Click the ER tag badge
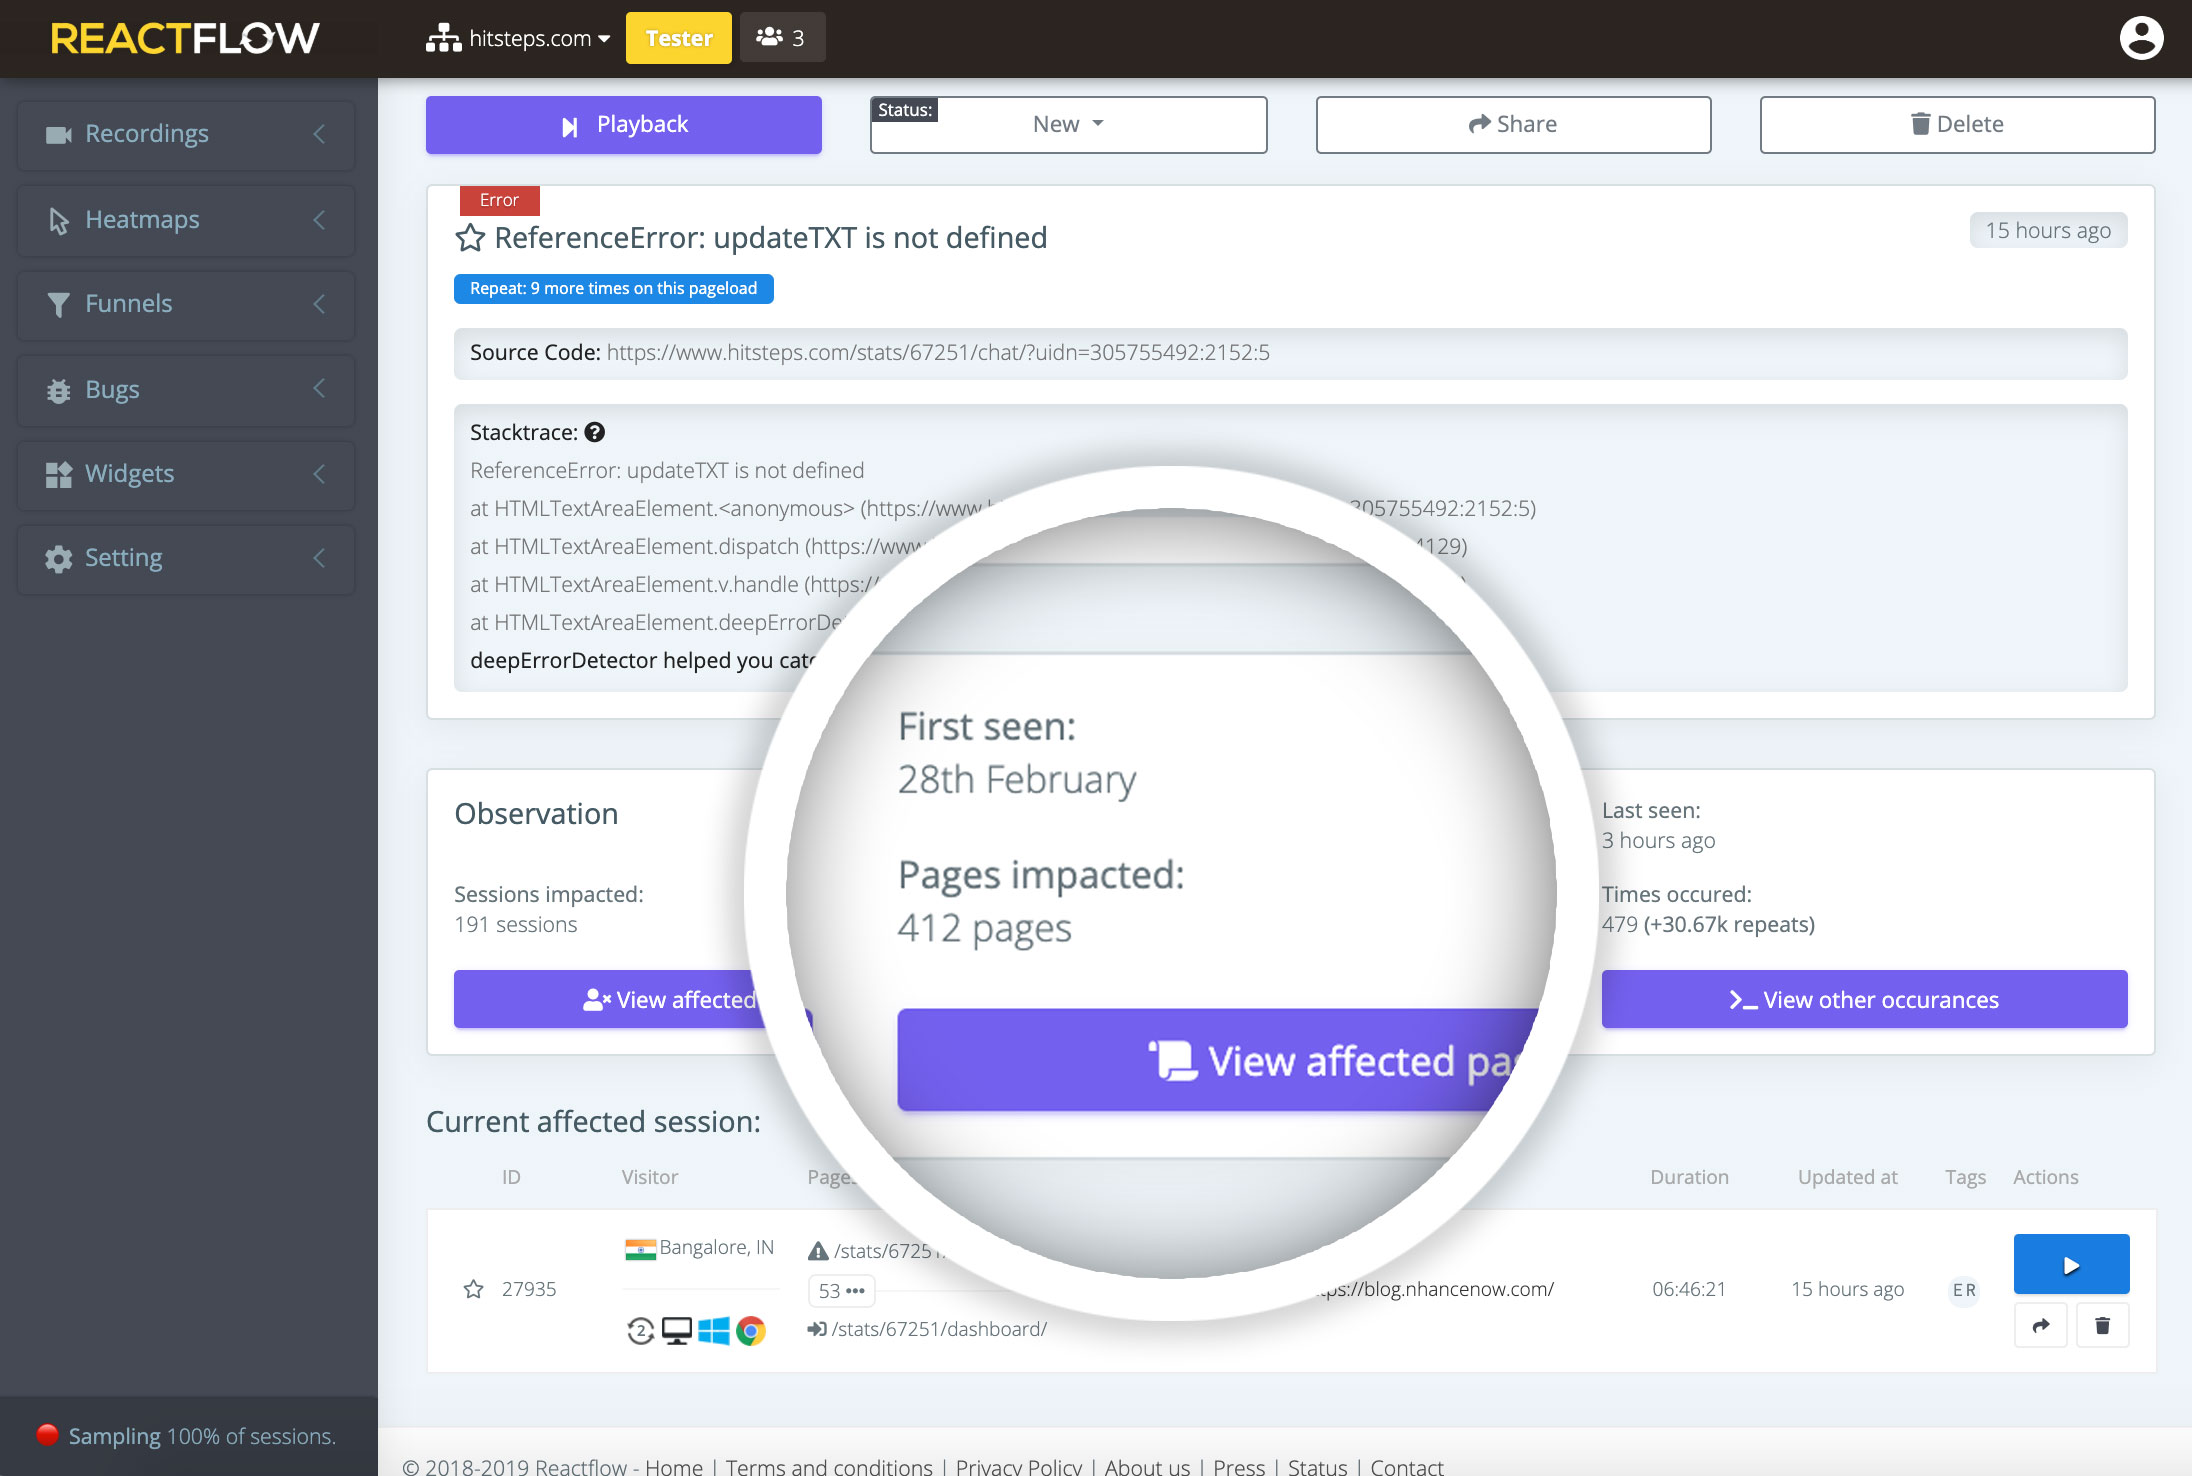The width and height of the screenshot is (2192, 1476). coord(1964,1290)
